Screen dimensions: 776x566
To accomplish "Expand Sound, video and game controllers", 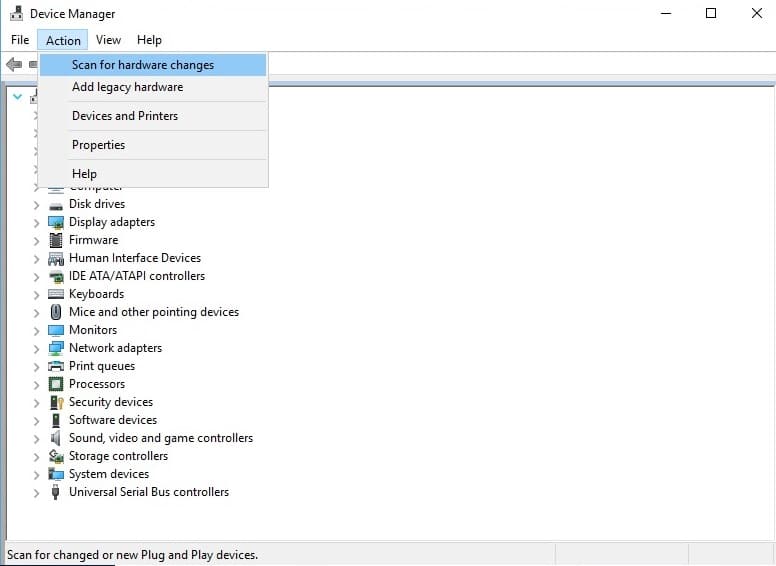I will (x=36, y=438).
